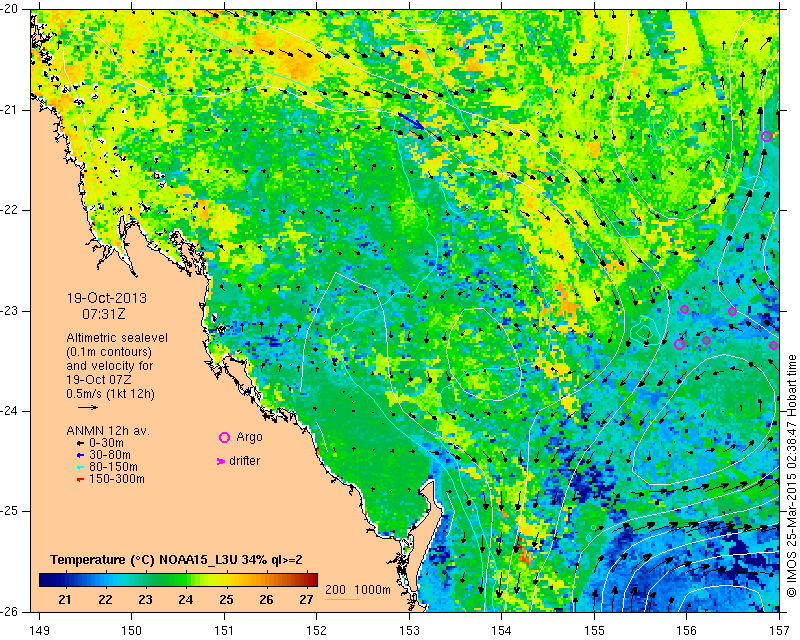Click the blue ANMN current arrow near 153°E, -21°
Screen dimensions: 800x640
(x=411, y=121)
